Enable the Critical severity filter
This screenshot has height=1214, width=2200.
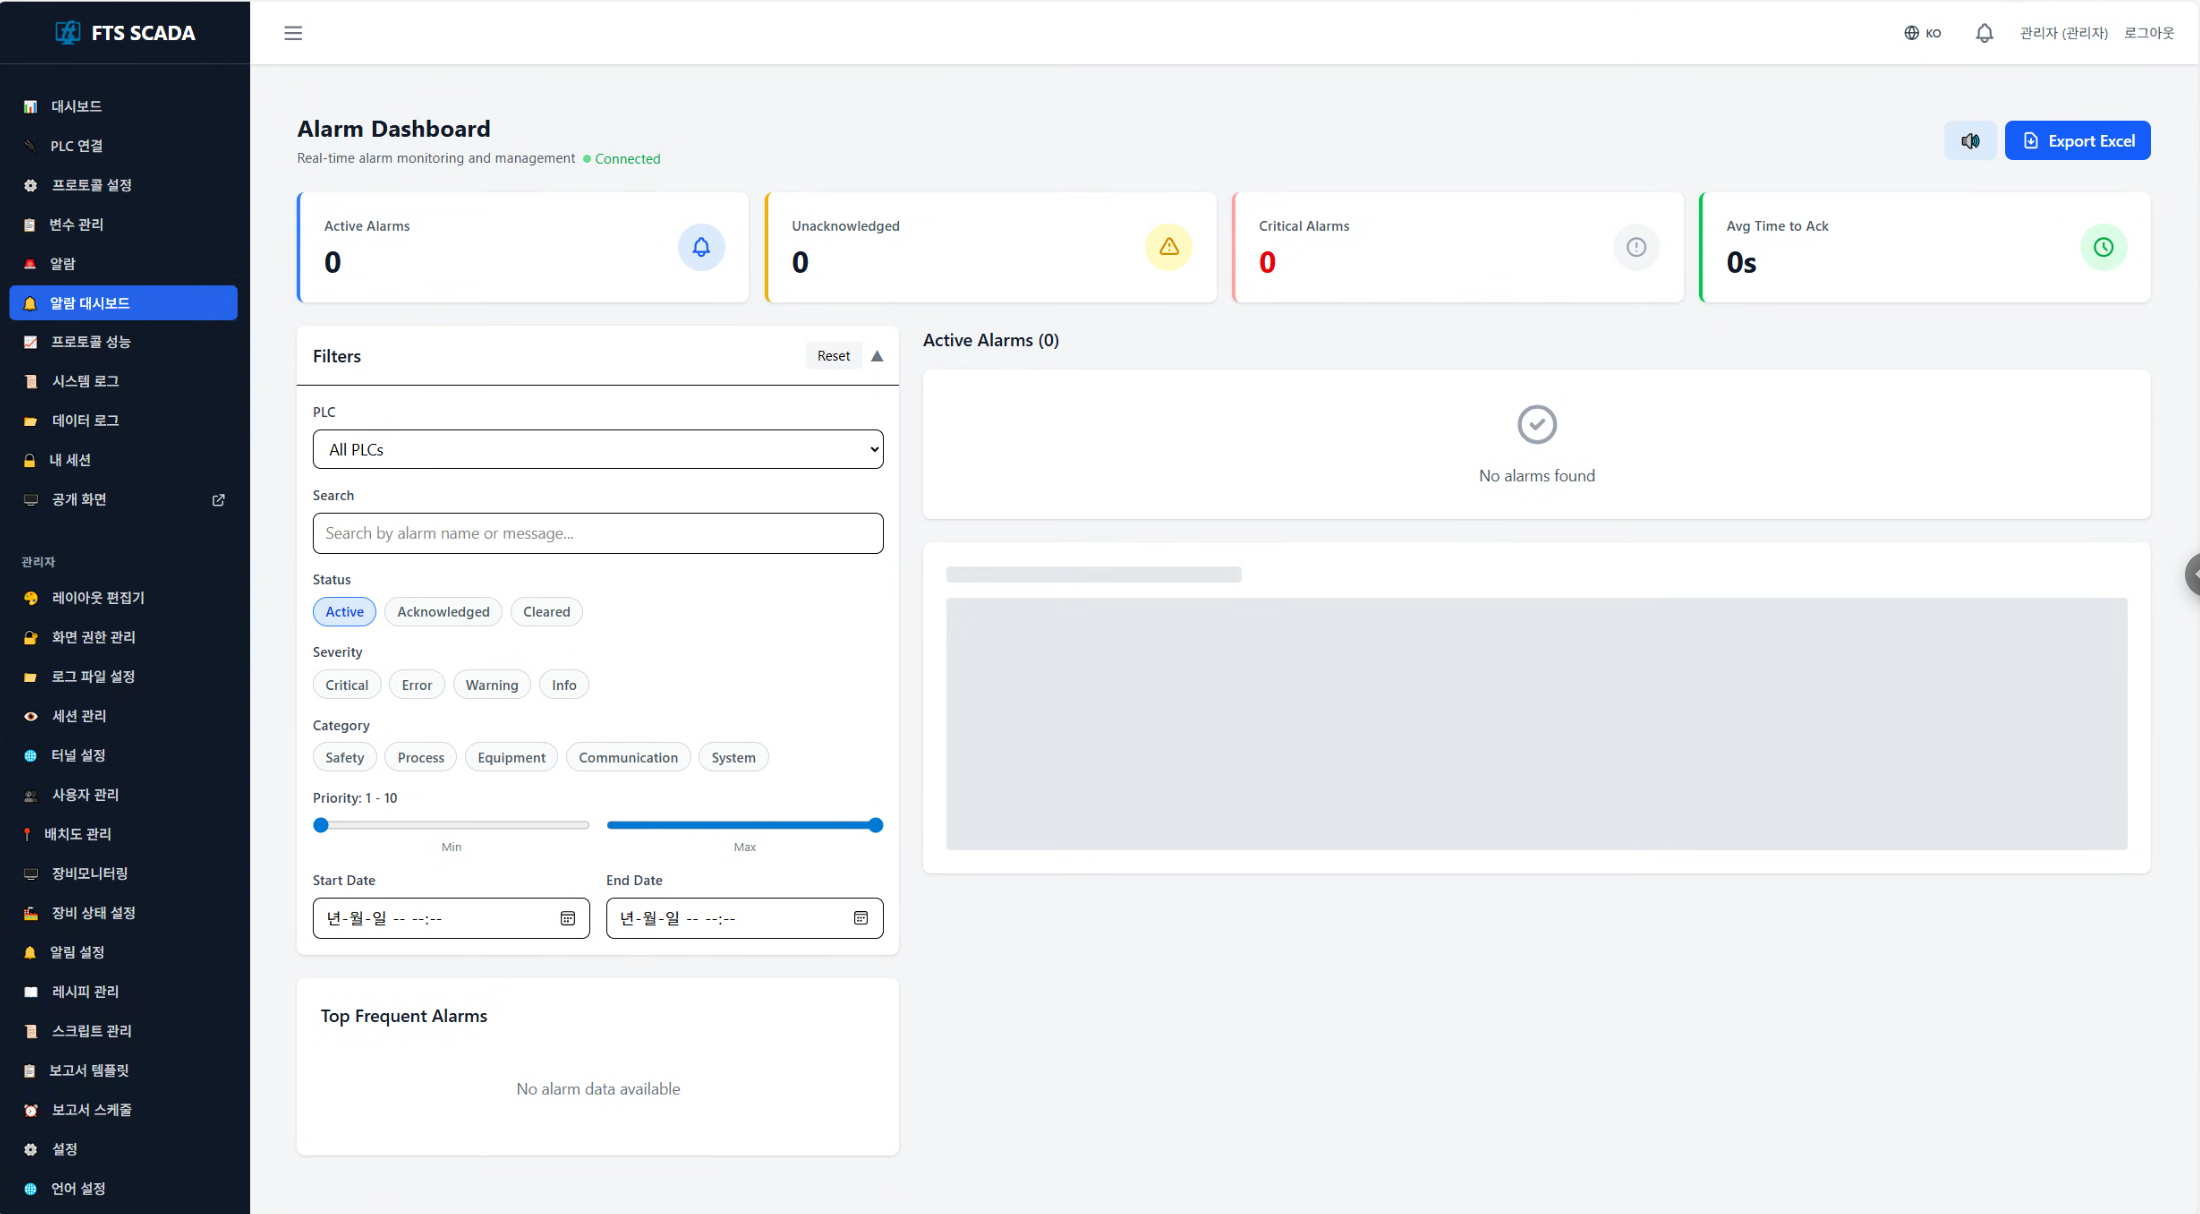(346, 685)
